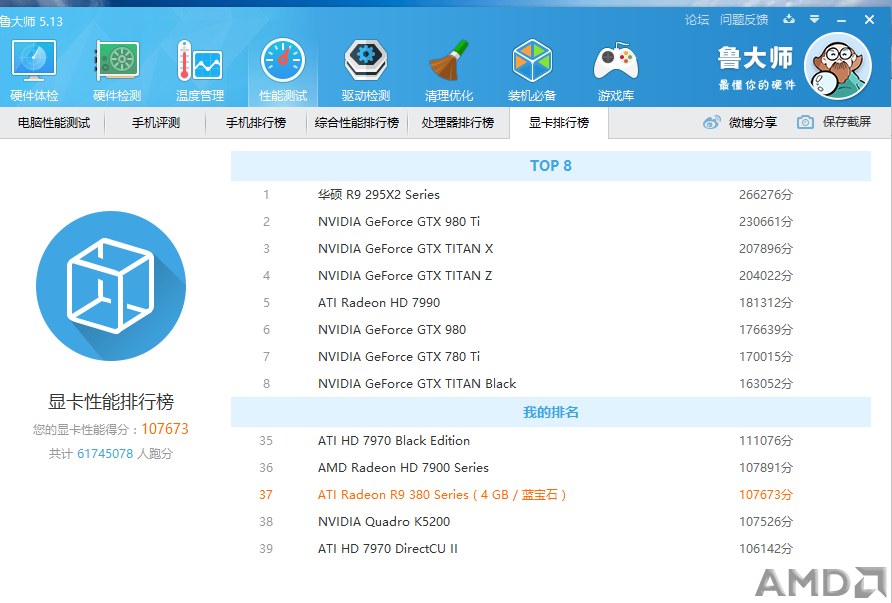Click the 鲁大师 brand logo text
This screenshot has height=603, width=892.
point(755,59)
